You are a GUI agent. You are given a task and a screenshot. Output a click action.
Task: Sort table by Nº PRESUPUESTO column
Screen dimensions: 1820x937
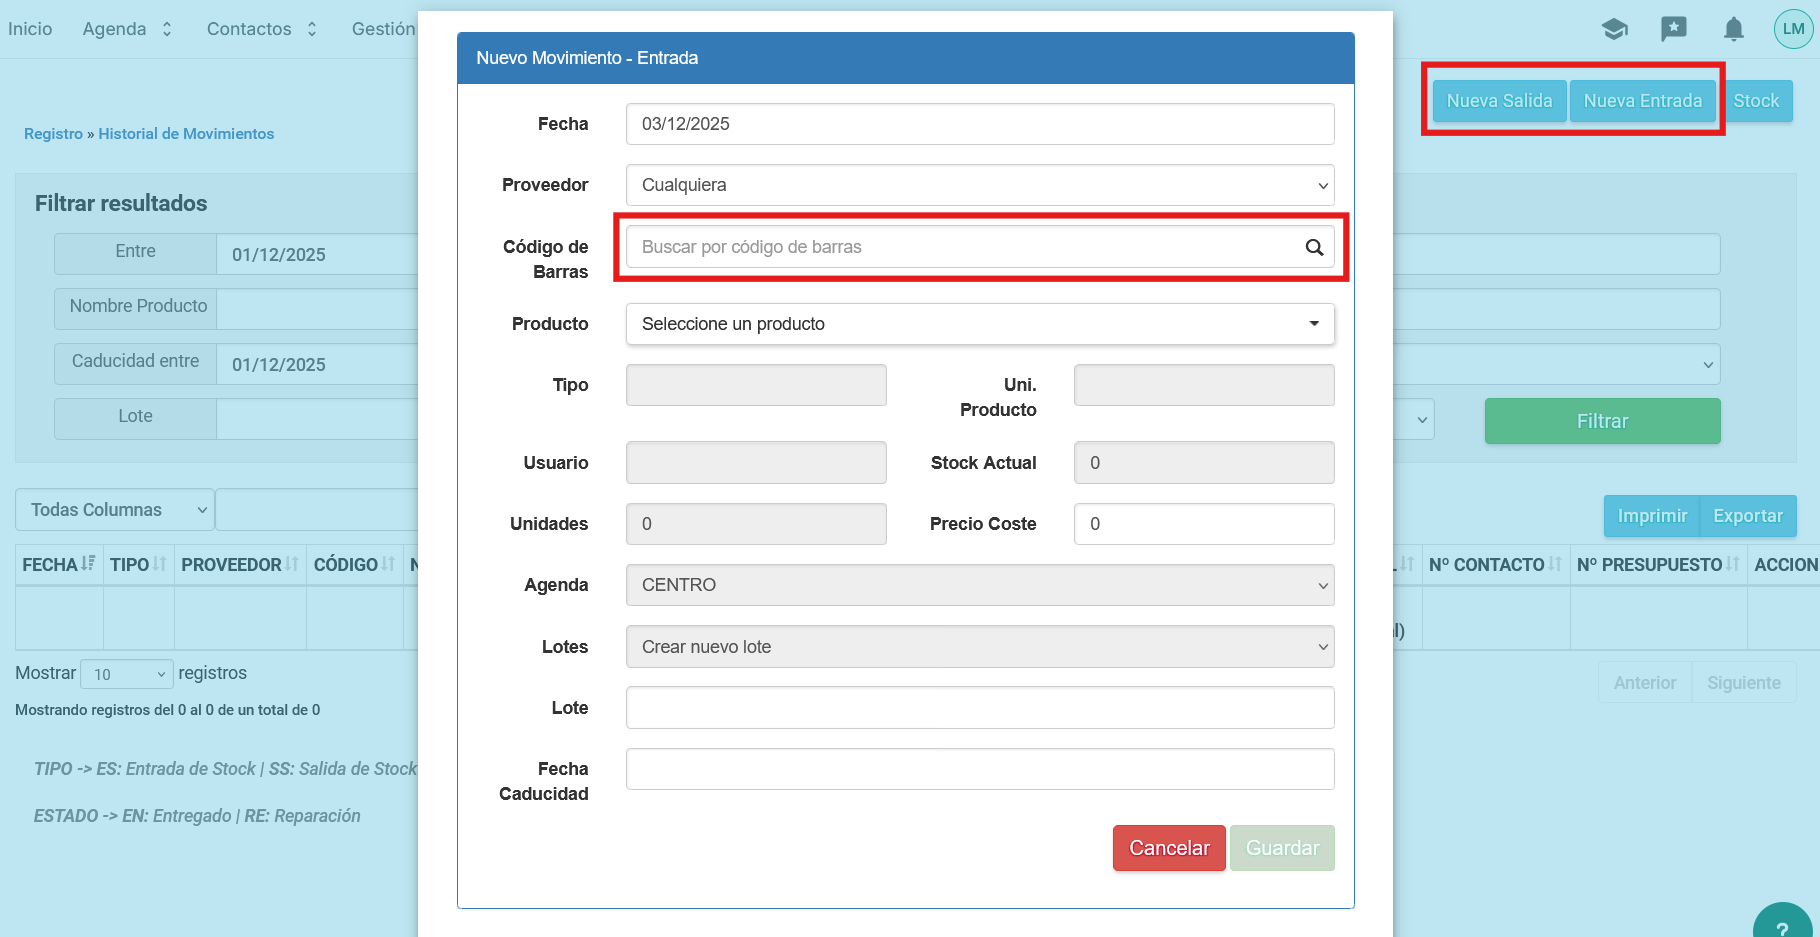(x=1657, y=565)
